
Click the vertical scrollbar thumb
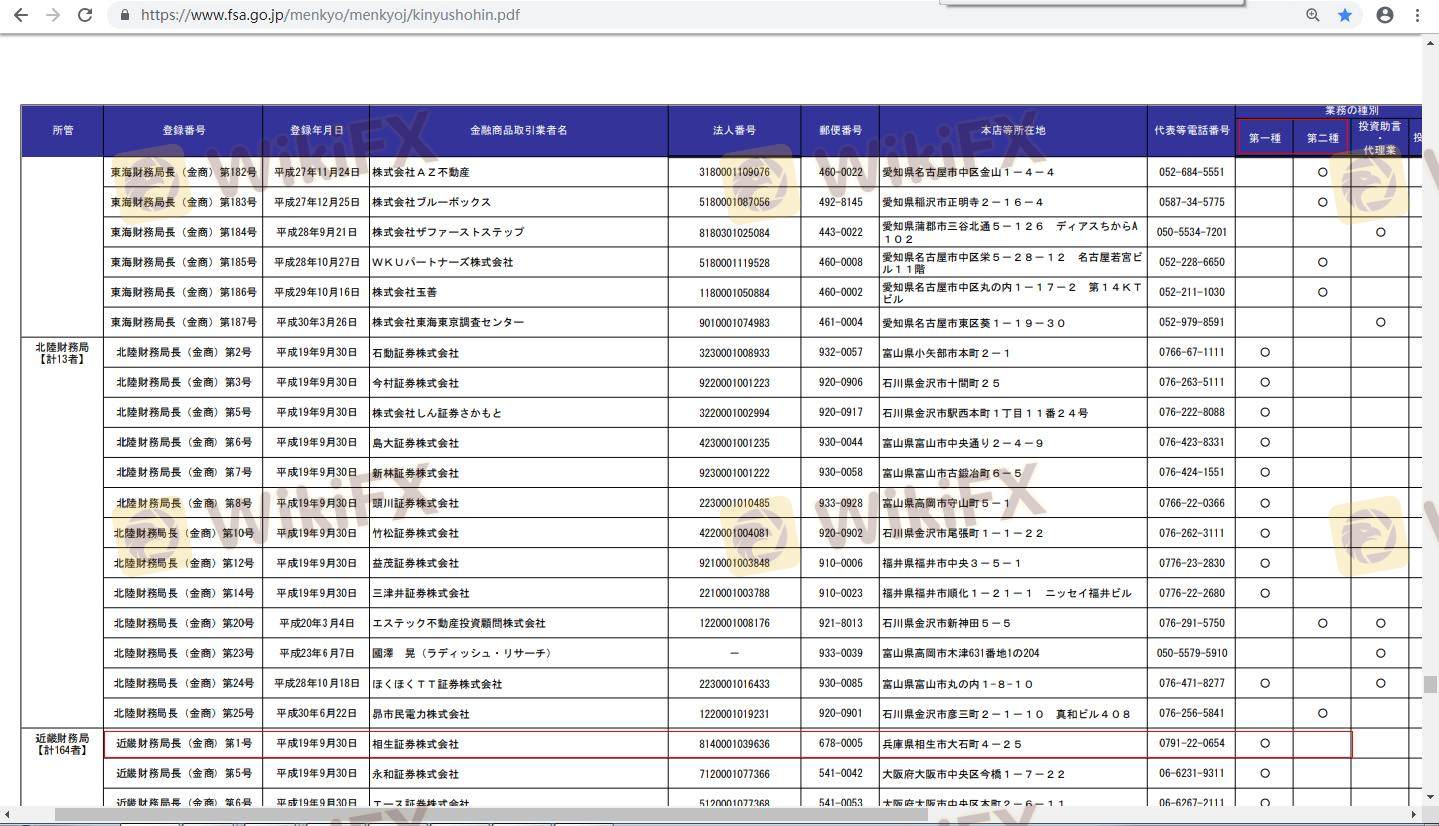click(1430, 685)
